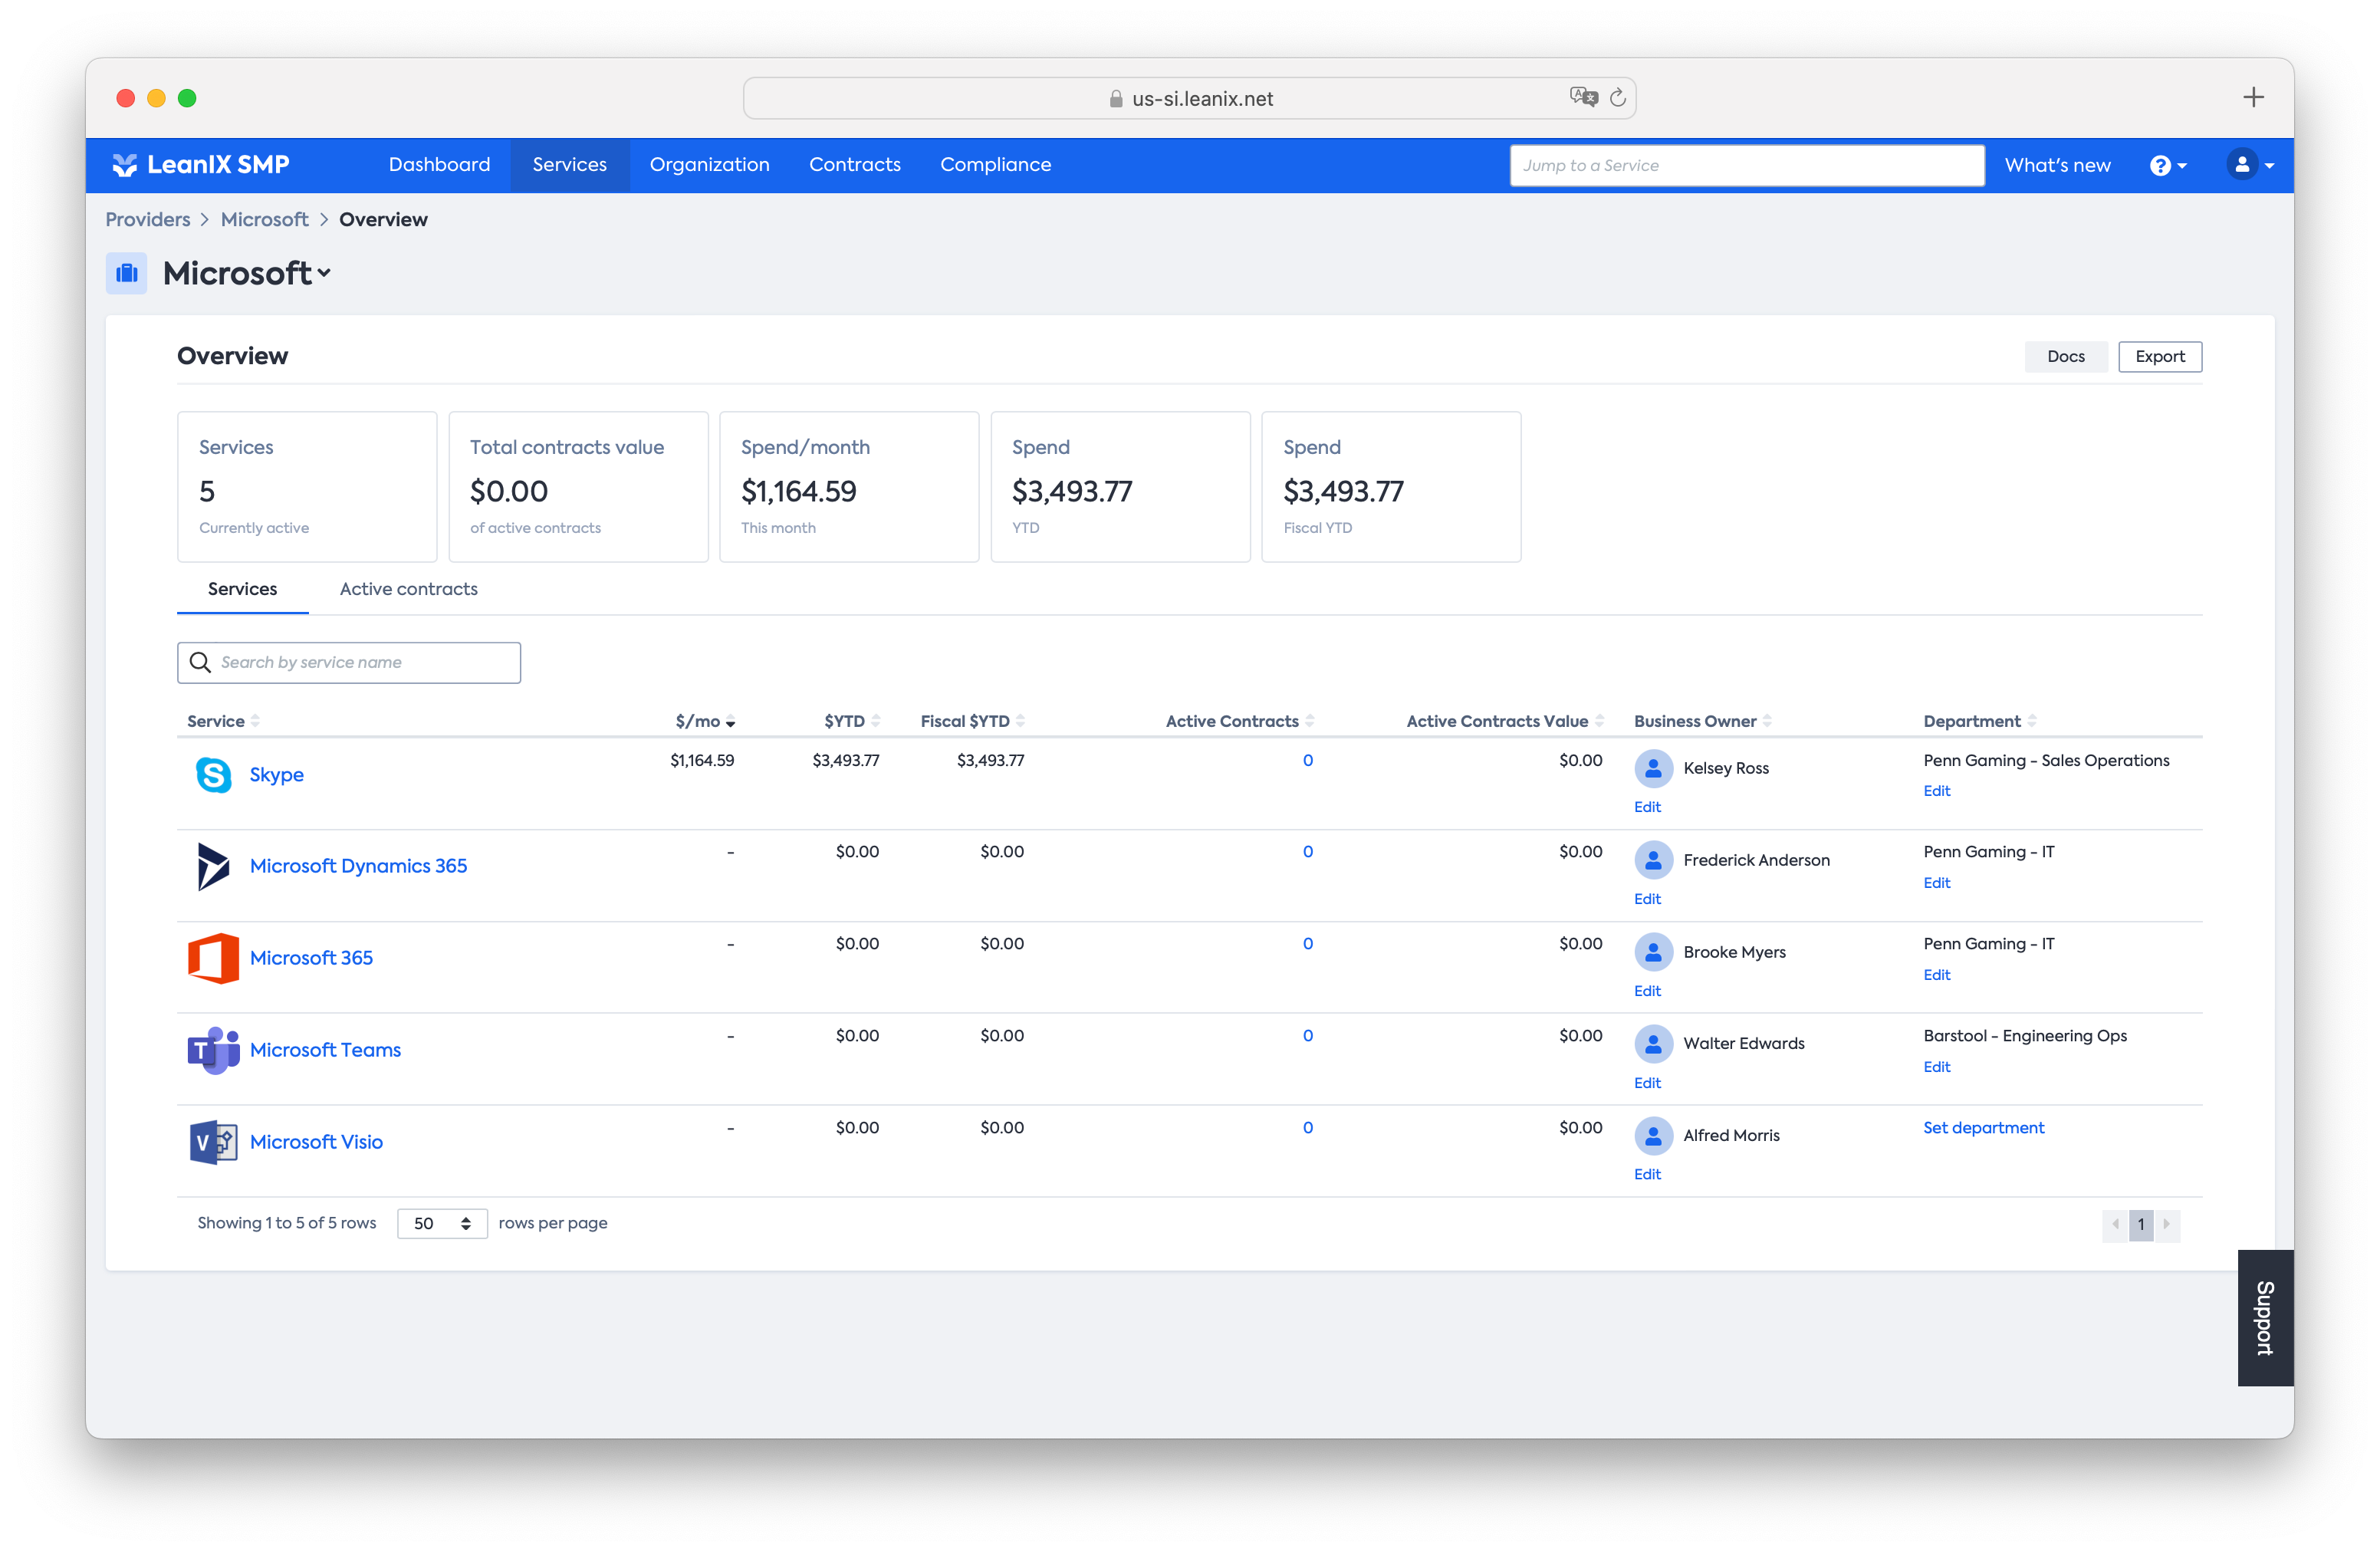This screenshot has width=2380, height=1552.
Task: Click the Microsoft Teams logo
Action: click(213, 1050)
